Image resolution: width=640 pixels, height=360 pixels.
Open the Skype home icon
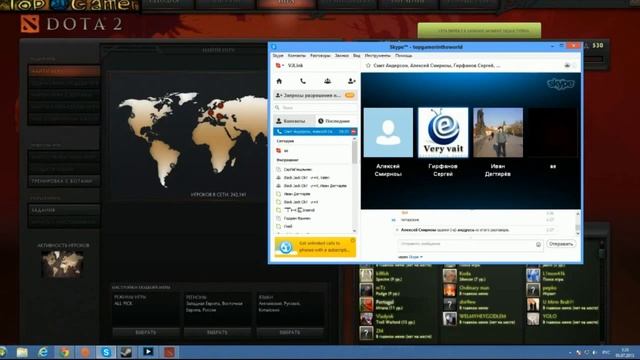[279, 81]
